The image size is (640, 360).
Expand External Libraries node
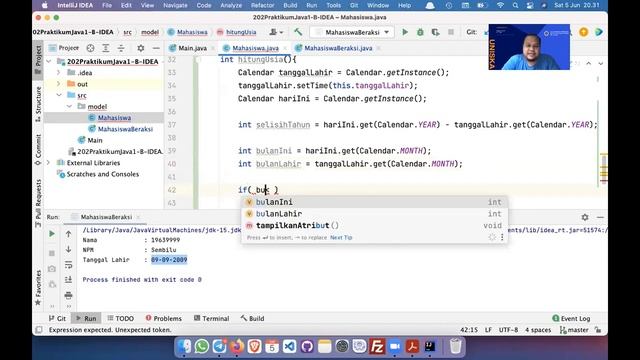click(x=49, y=162)
